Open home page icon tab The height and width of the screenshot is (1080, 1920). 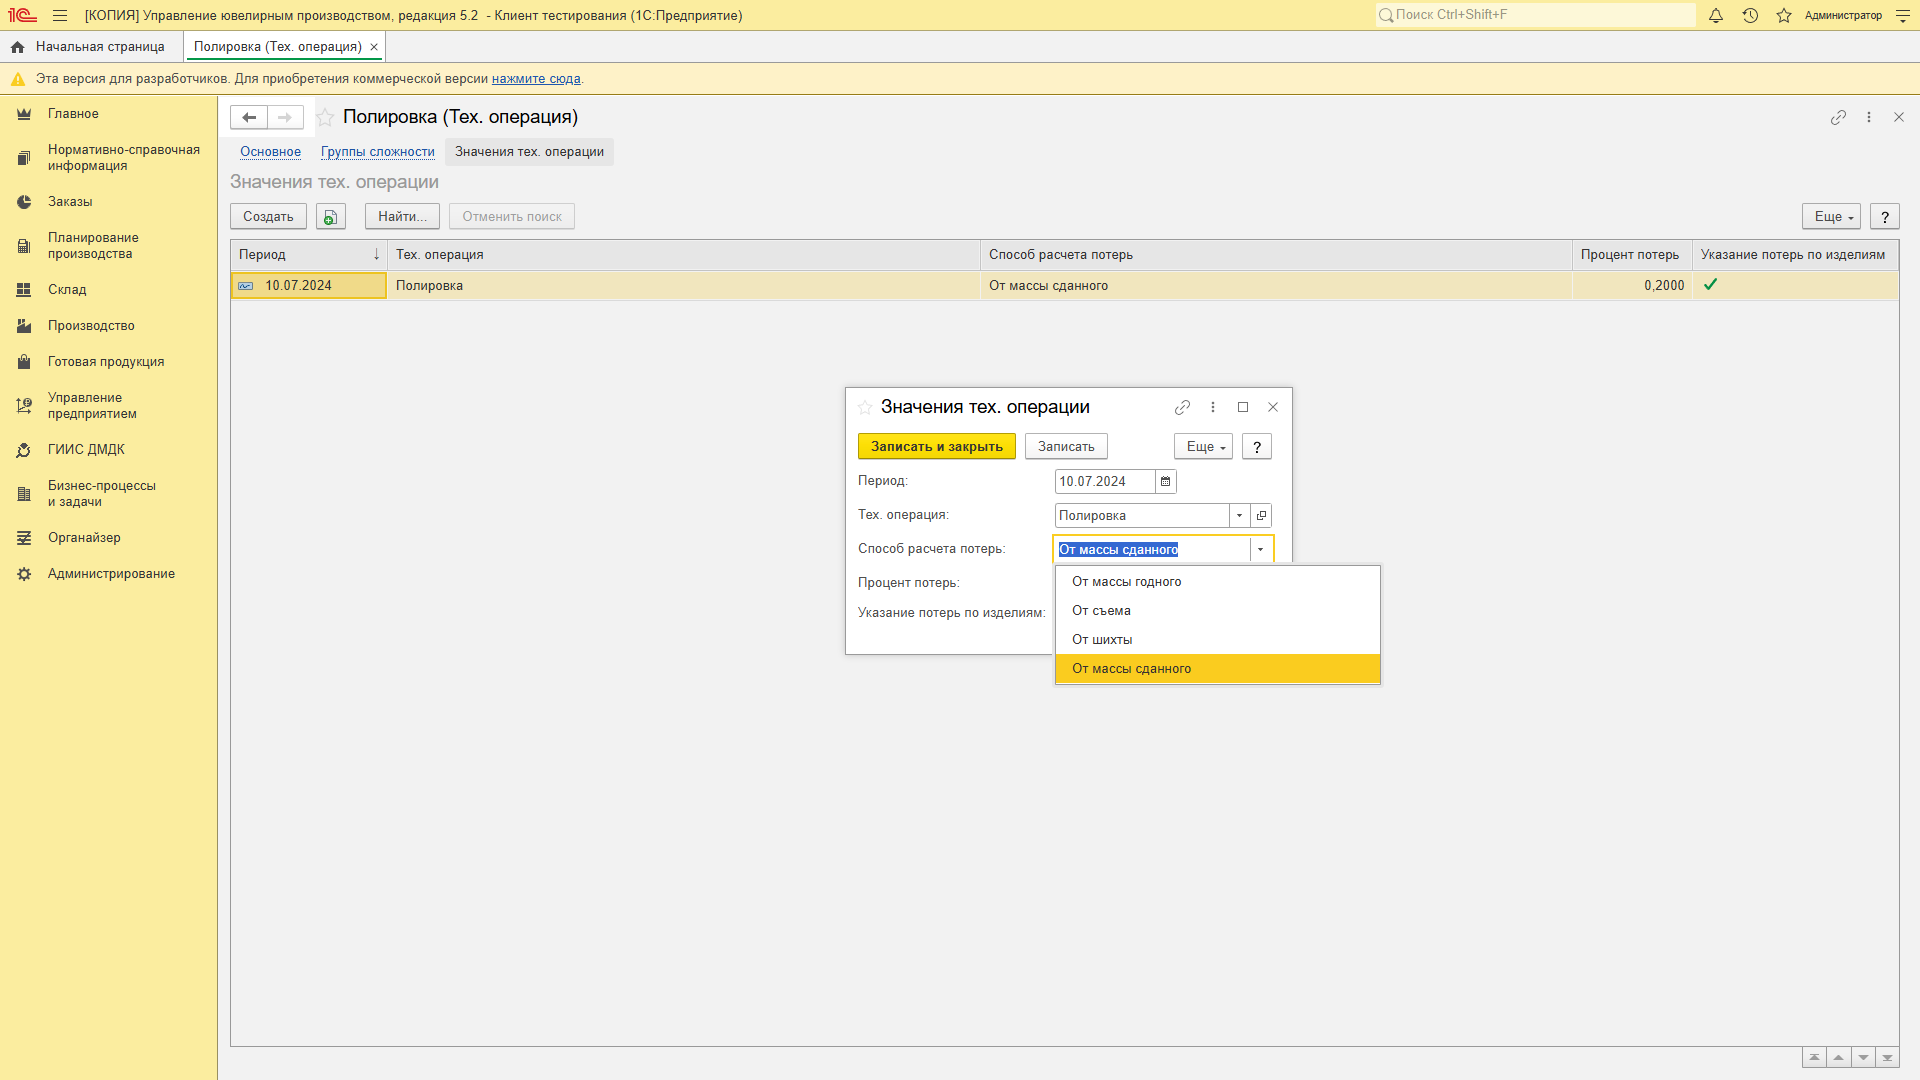[x=17, y=47]
